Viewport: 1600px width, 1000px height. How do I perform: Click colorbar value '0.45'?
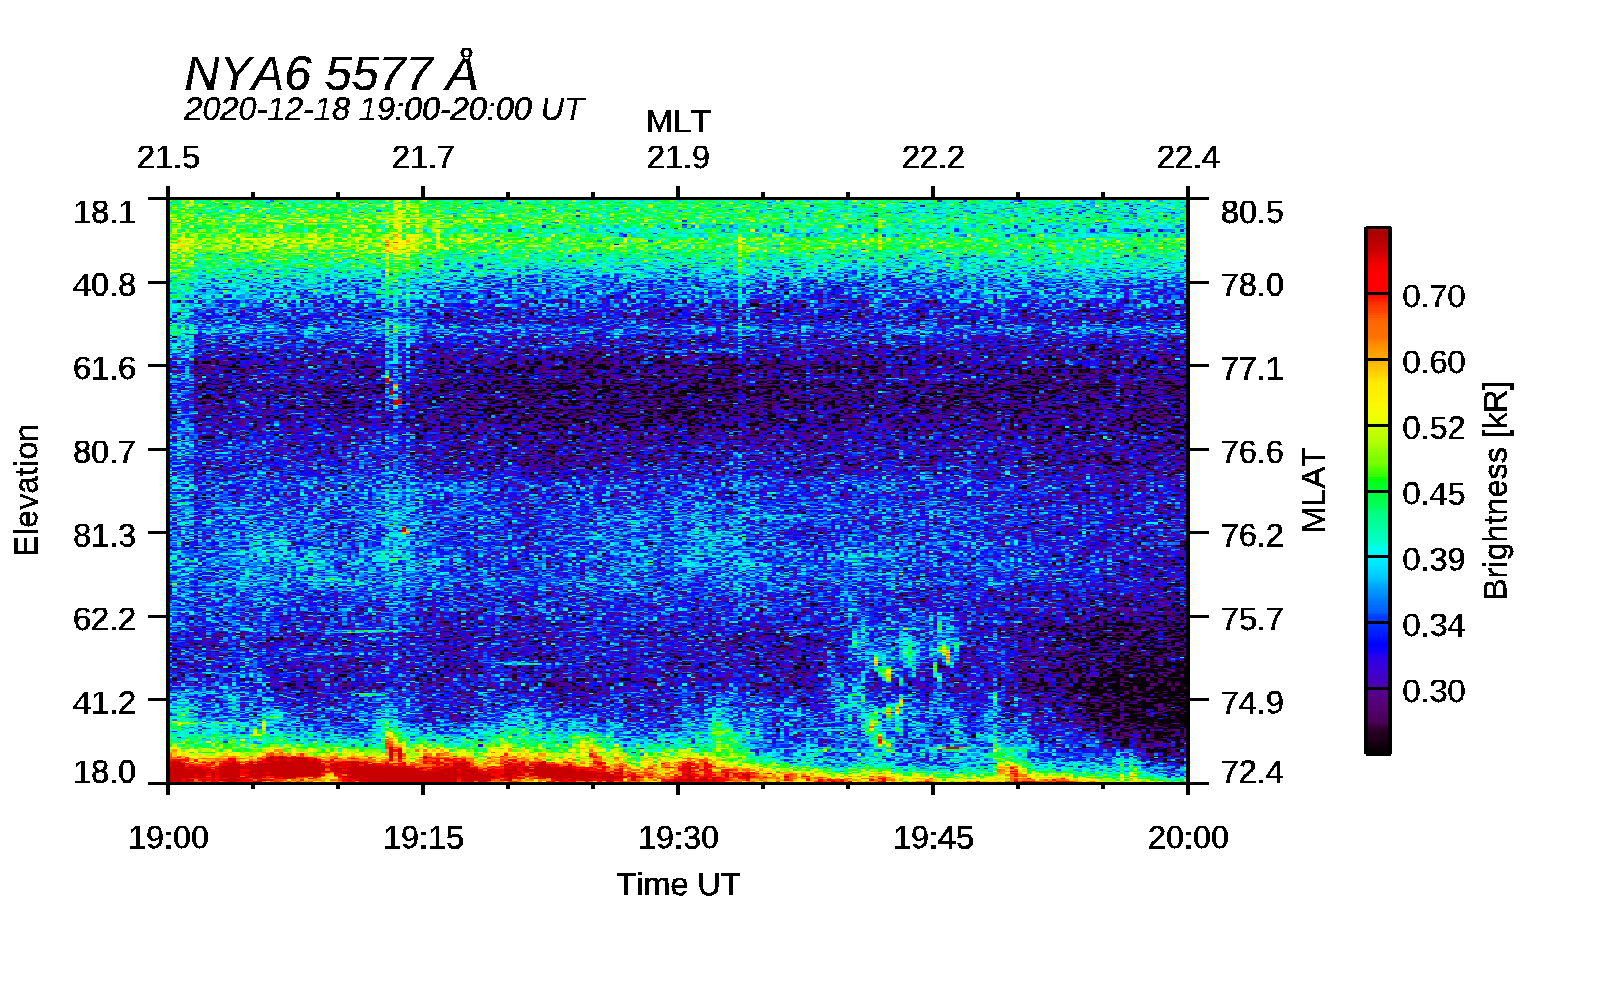coord(1433,495)
